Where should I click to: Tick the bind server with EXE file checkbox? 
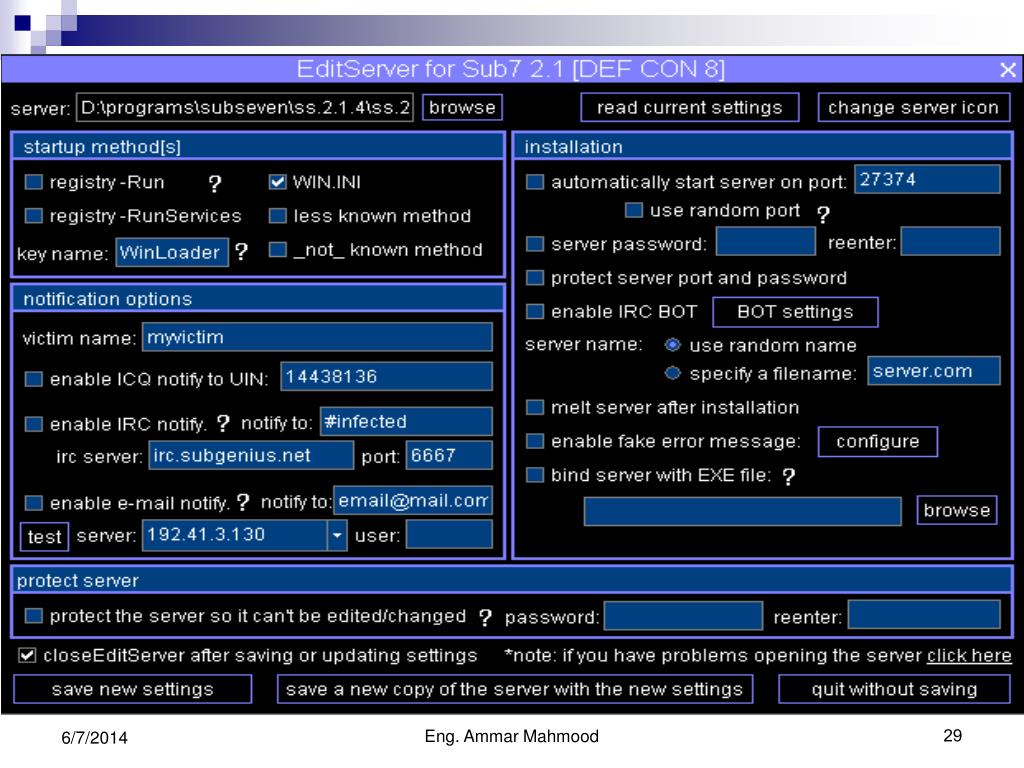[x=535, y=475]
